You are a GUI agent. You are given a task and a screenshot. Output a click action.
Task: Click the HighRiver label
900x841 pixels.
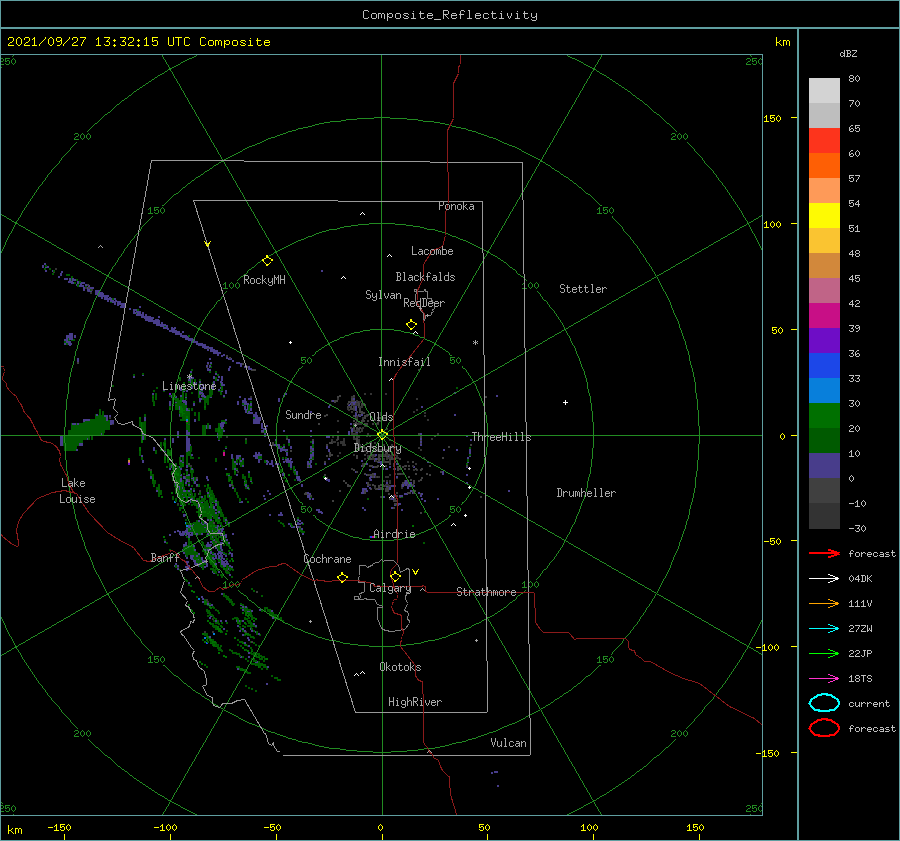tap(415, 702)
